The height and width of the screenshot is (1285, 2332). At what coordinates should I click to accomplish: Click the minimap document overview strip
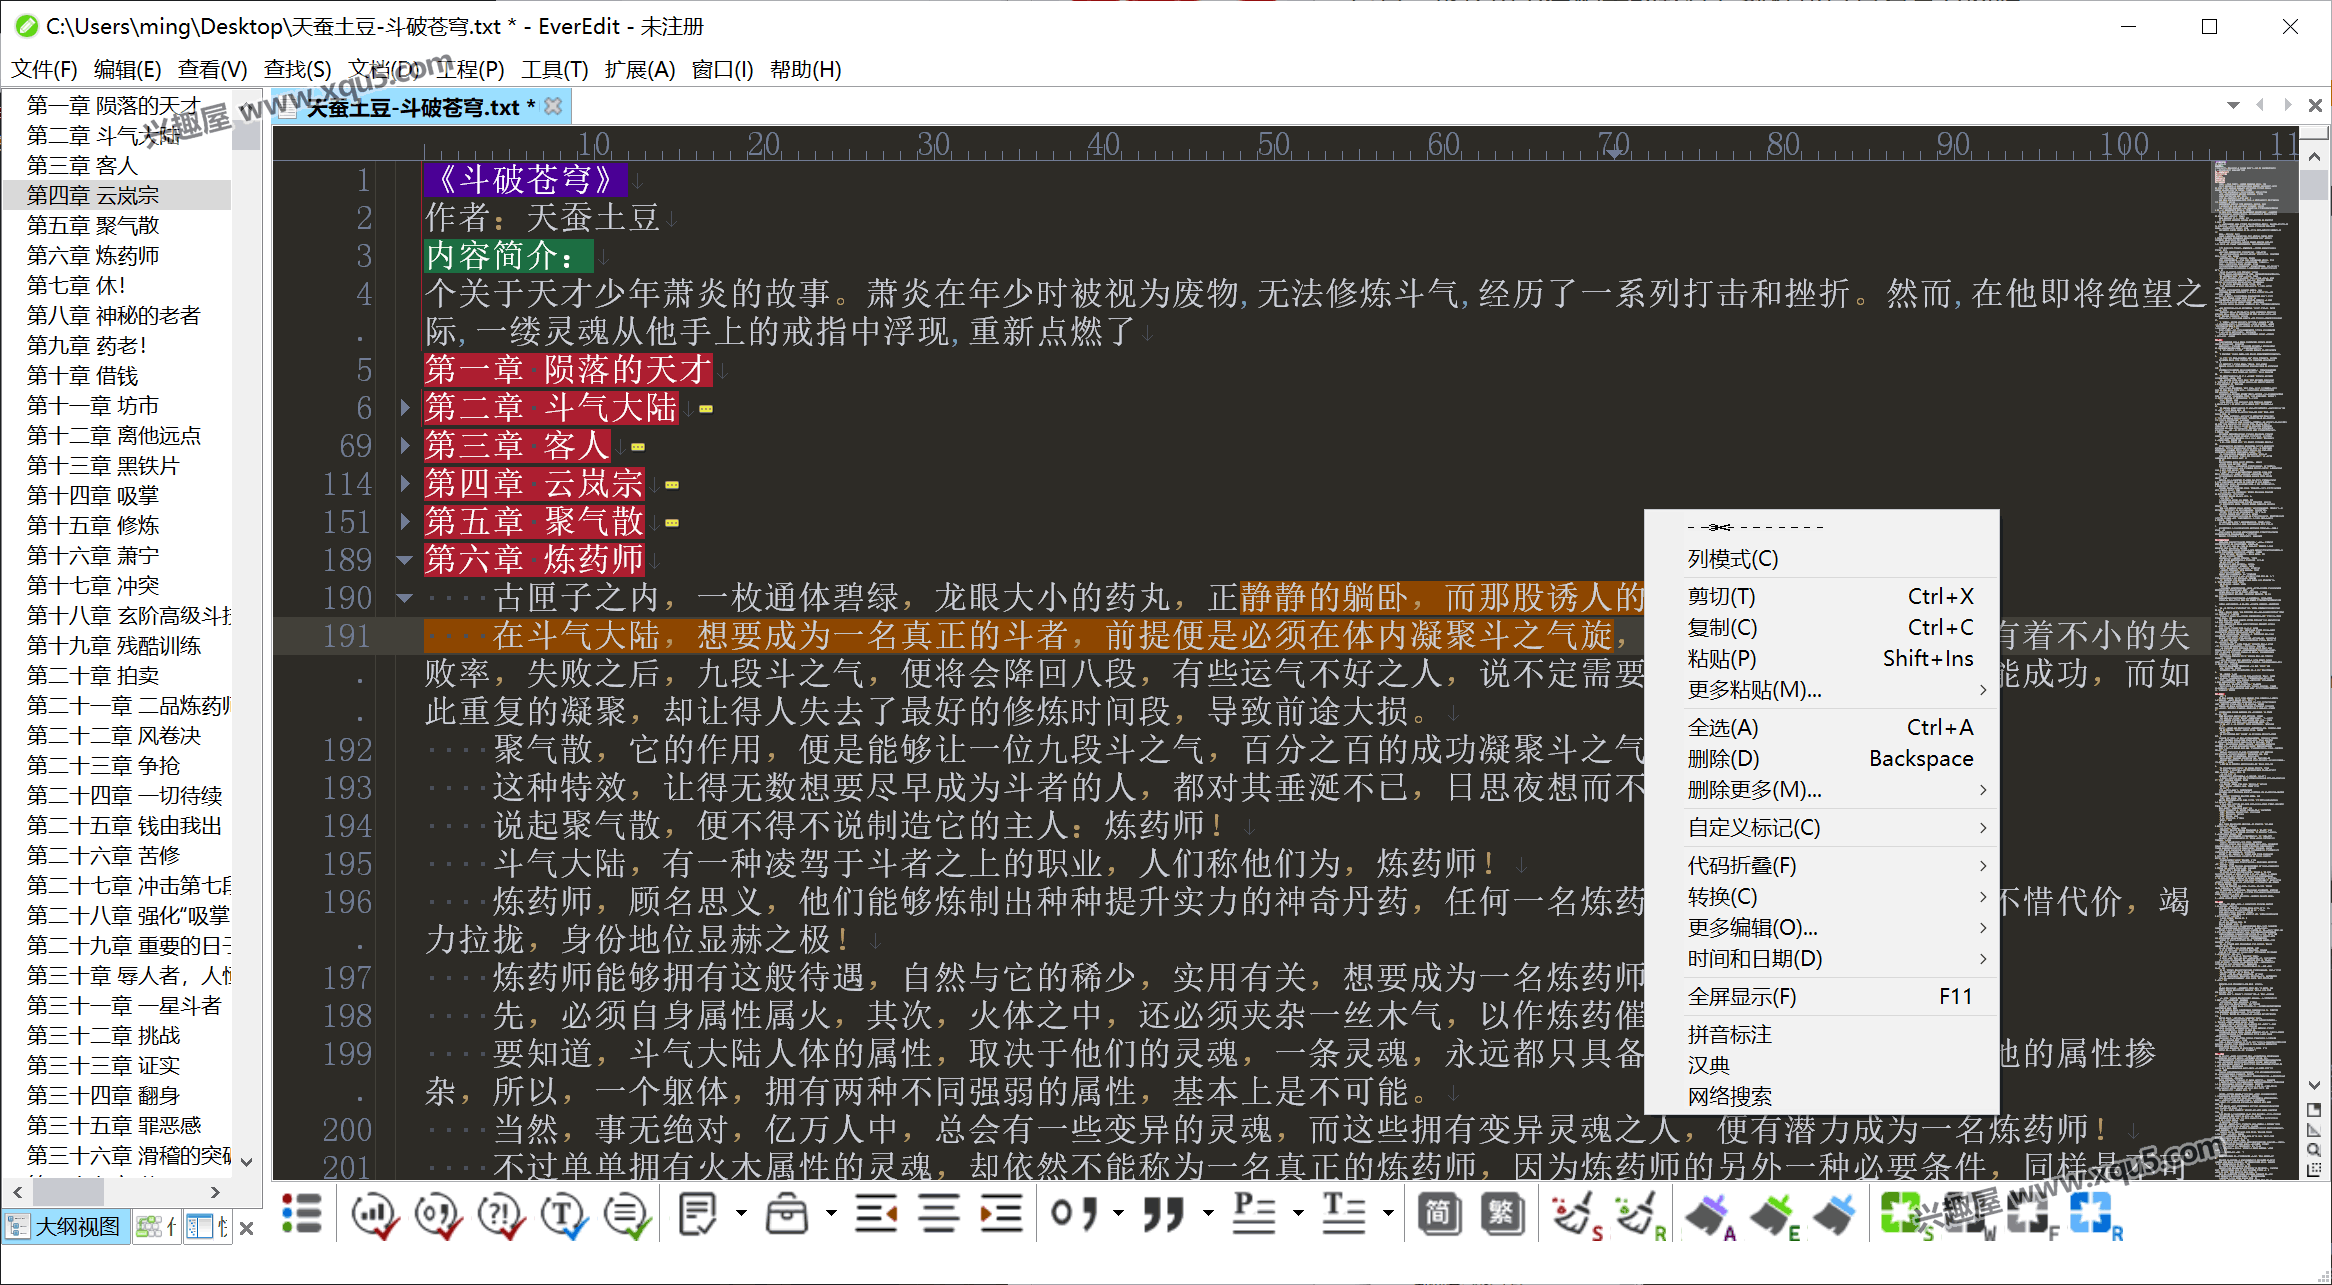pyautogui.click(x=2254, y=670)
